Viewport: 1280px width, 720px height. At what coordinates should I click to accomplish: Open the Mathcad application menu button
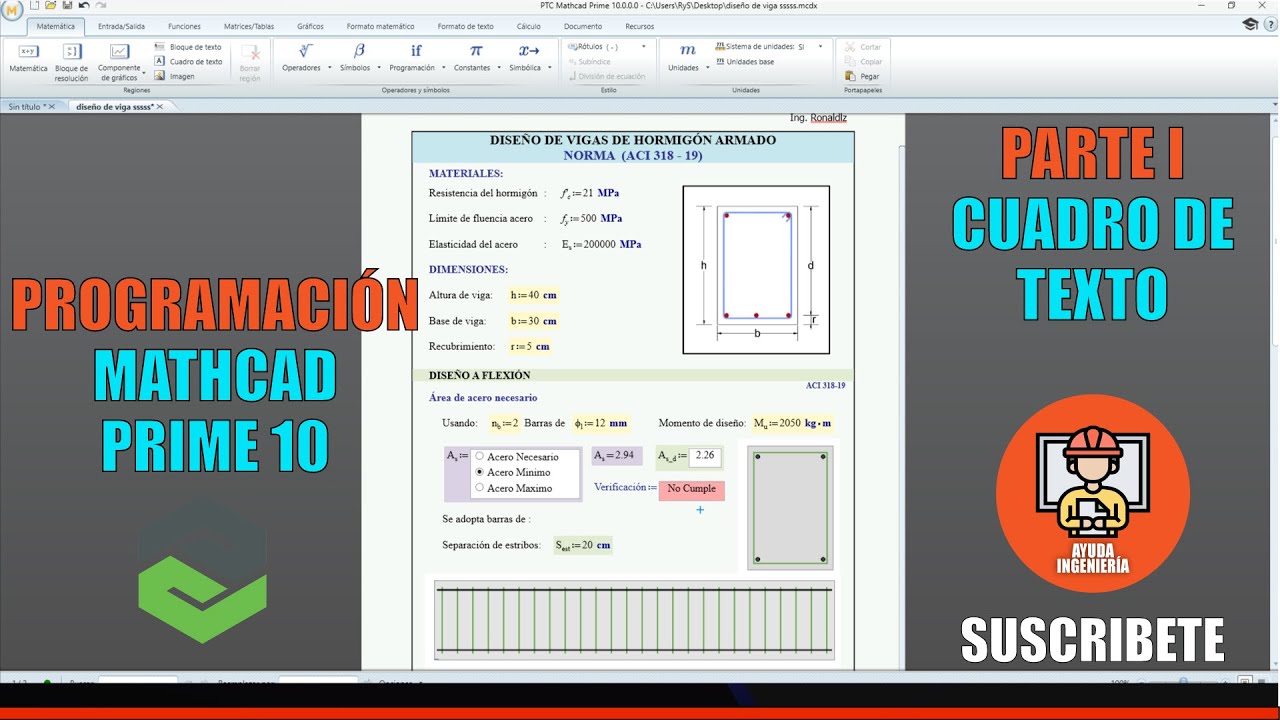coord(11,8)
